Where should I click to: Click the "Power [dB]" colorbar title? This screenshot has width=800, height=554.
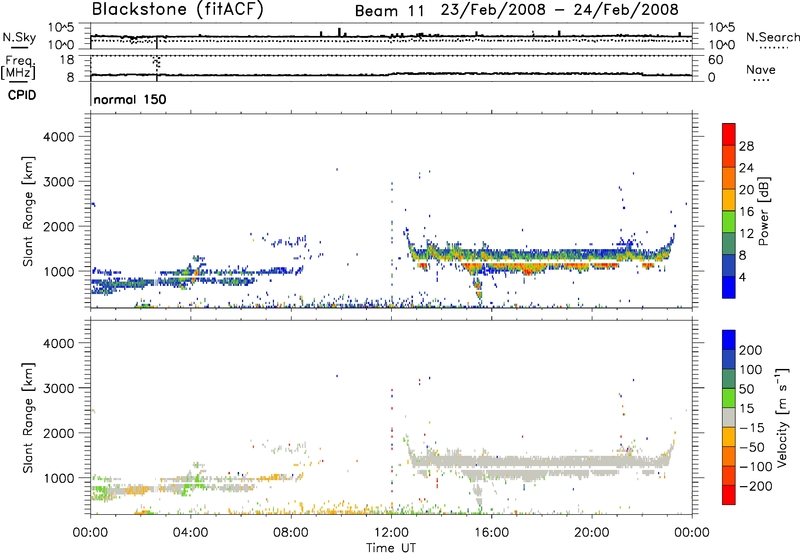pos(763,211)
